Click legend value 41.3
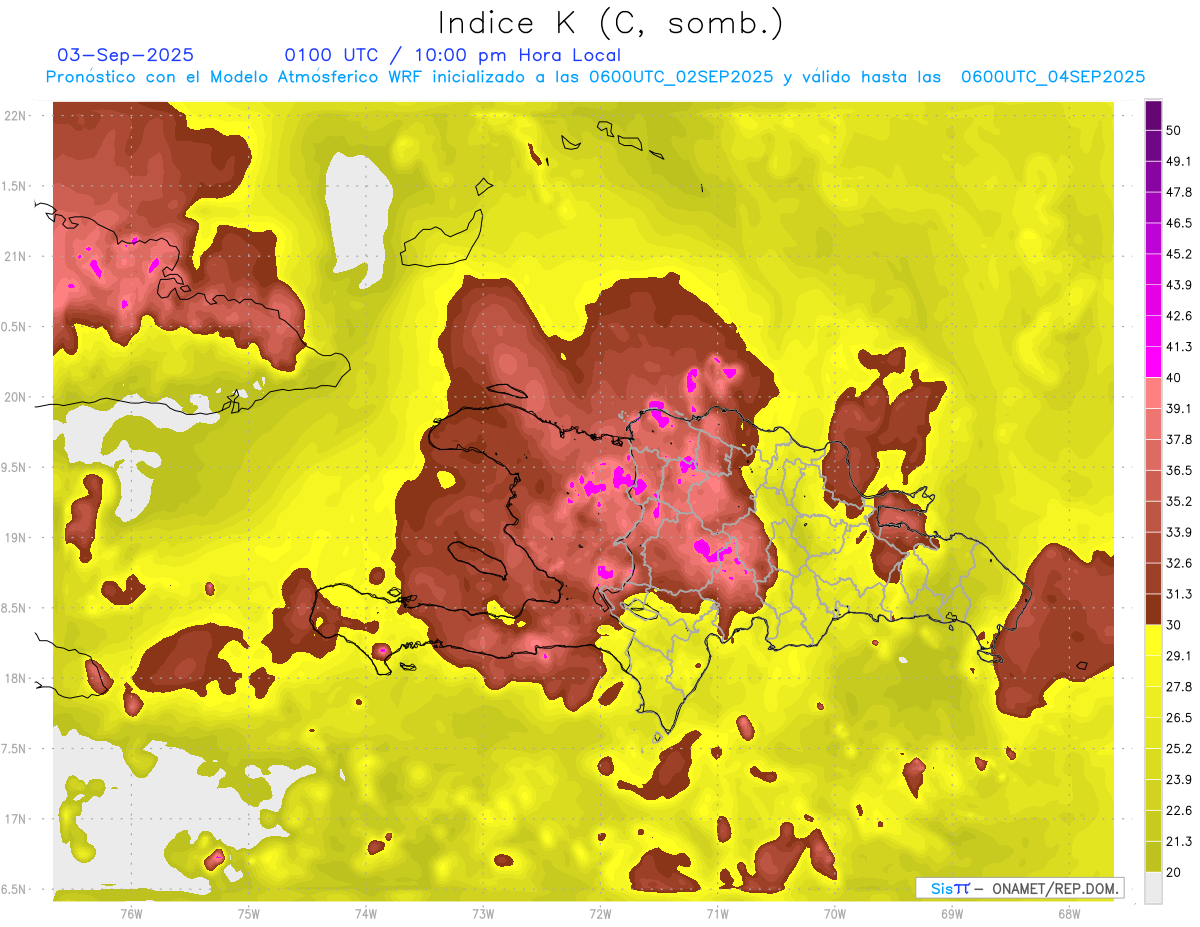1200x927 pixels. click(1179, 348)
